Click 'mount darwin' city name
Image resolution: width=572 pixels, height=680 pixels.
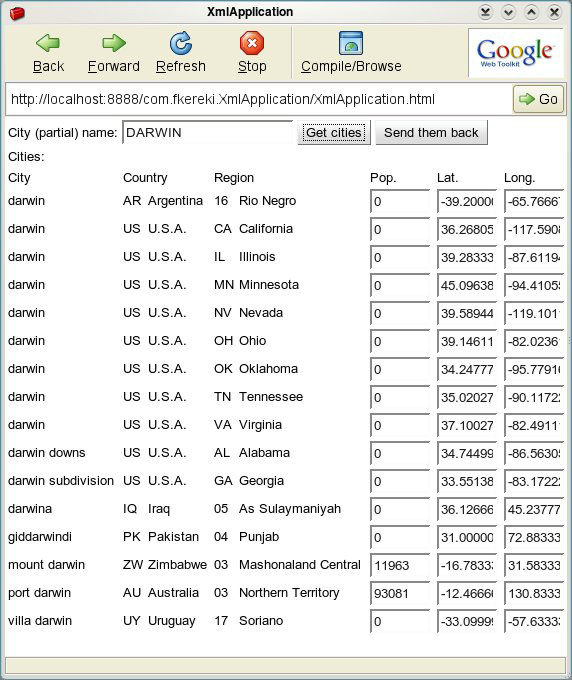[x=46, y=565]
